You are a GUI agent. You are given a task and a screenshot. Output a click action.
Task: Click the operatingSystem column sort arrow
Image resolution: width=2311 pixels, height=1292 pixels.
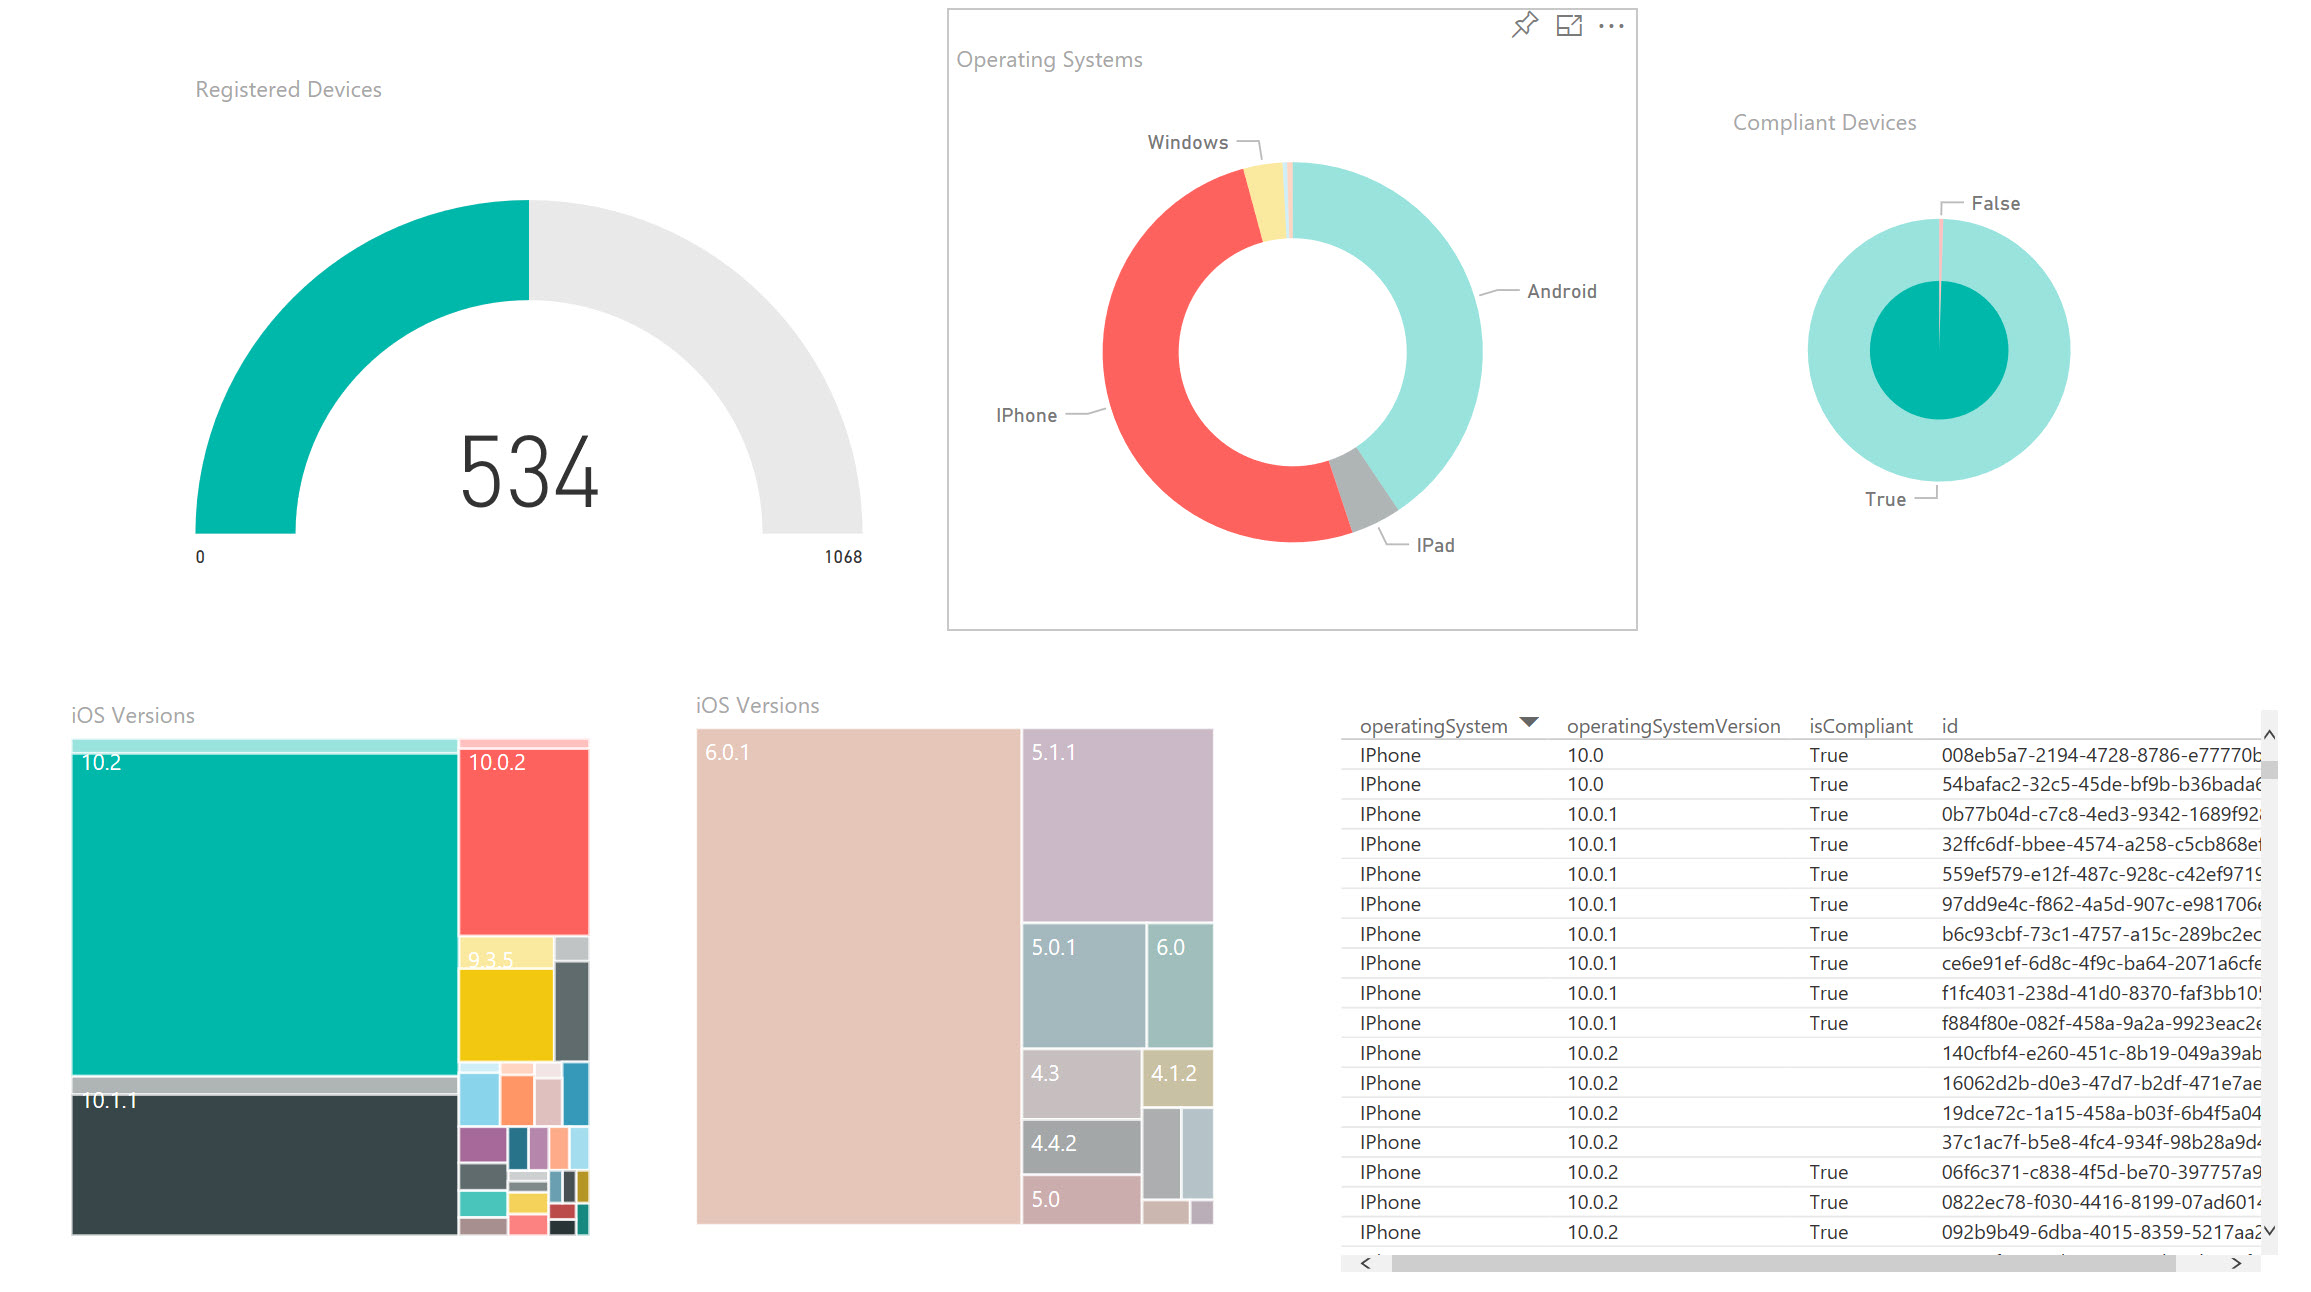pos(1528,722)
